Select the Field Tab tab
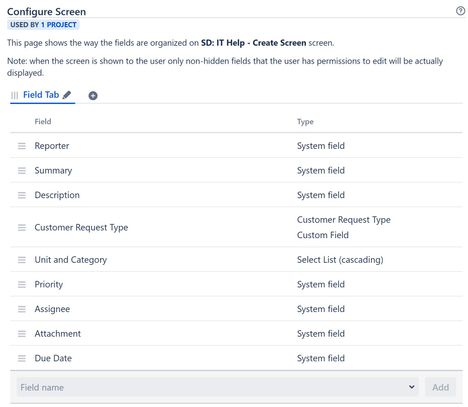468x407 pixels. click(x=41, y=95)
